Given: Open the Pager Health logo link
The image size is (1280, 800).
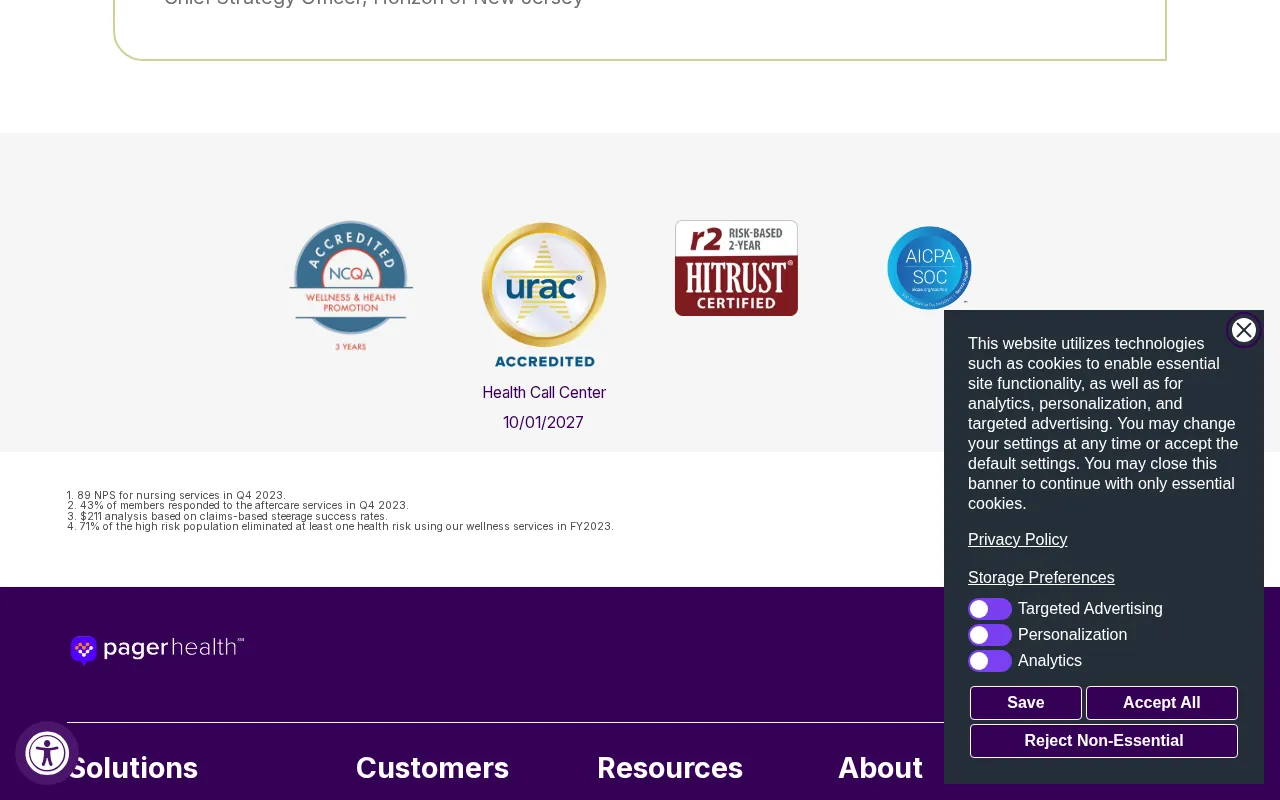Looking at the screenshot, I should (x=157, y=649).
